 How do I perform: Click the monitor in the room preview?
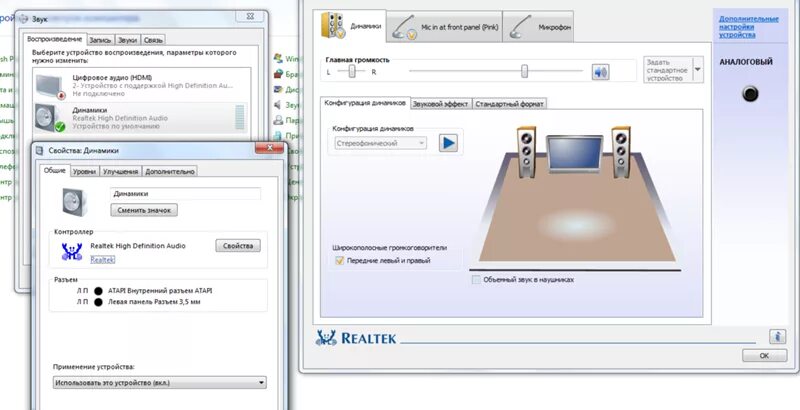574,155
